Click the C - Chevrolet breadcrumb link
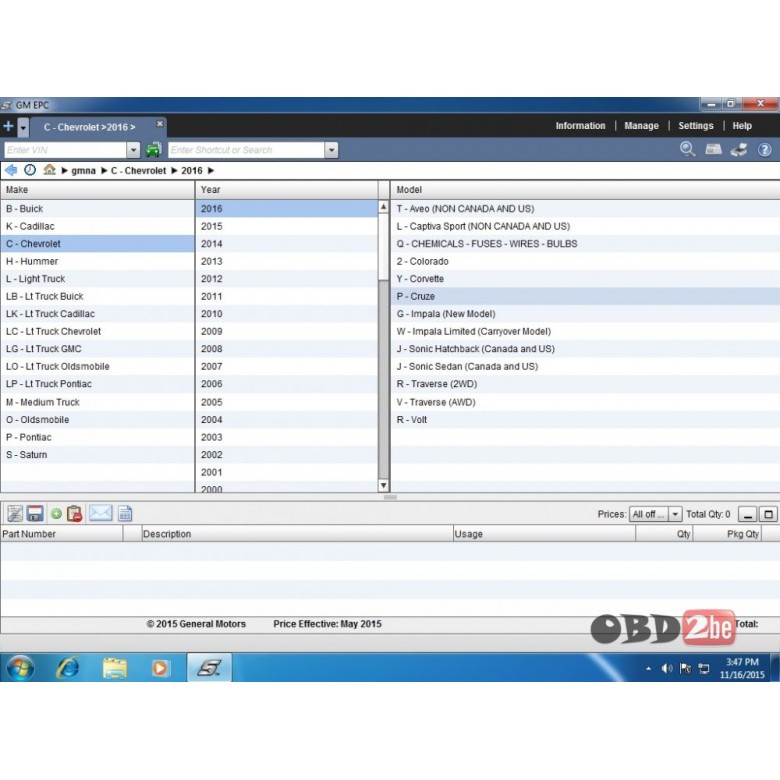The image size is (780, 780). (x=138, y=171)
